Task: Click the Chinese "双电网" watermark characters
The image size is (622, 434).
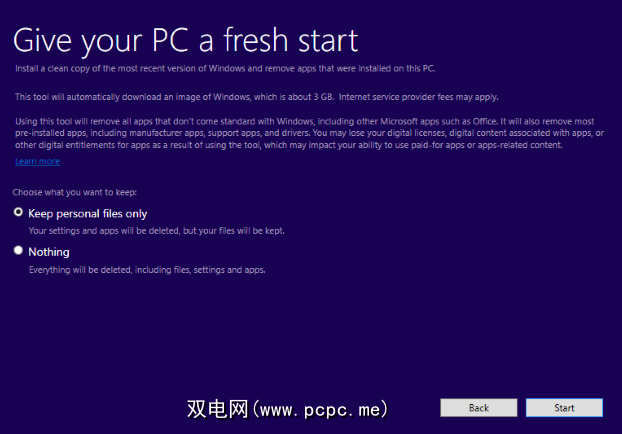Action: point(218,409)
